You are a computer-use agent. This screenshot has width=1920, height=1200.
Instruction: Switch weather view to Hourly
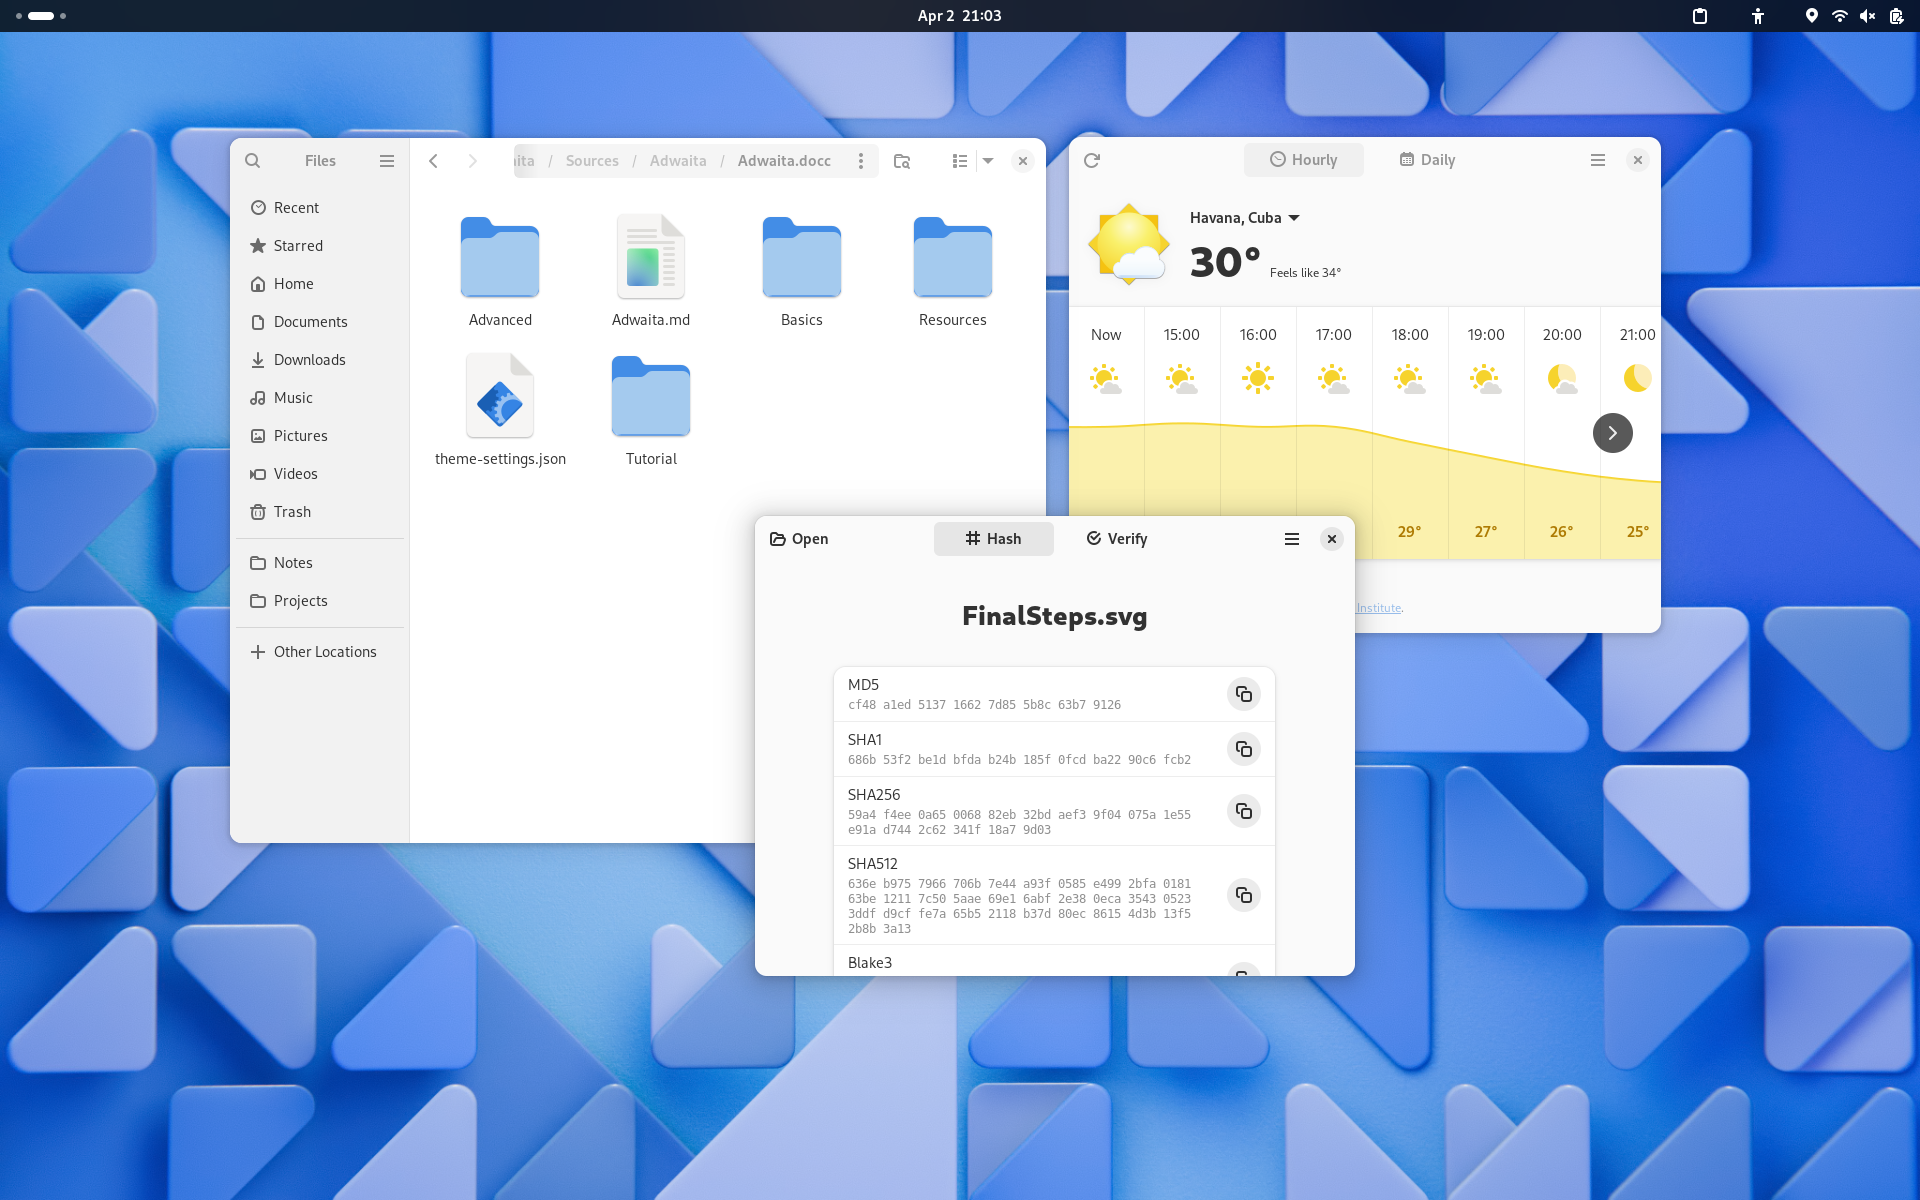coord(1303,160)
